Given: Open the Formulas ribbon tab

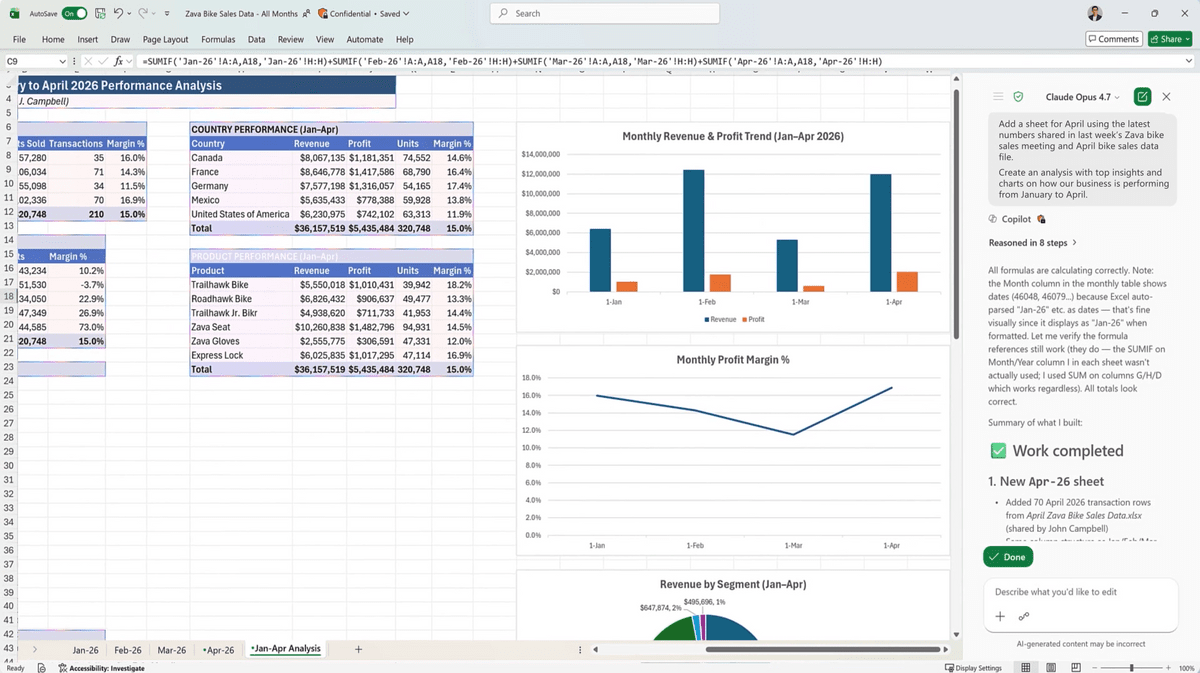Looking at the screenshot, I should pos(218,39).
